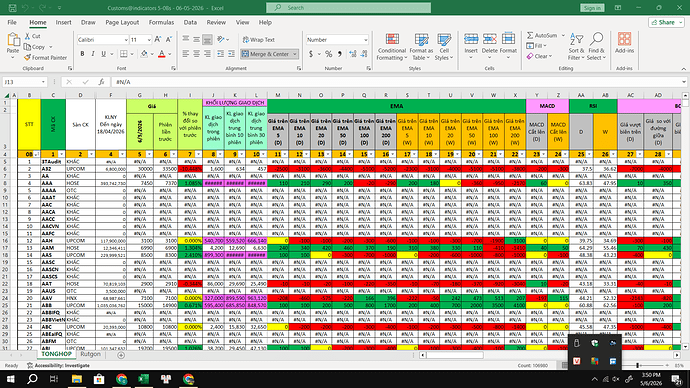Open the Borders dropdown arrow
Screen dimensions: 690x388
pos(133,54)
